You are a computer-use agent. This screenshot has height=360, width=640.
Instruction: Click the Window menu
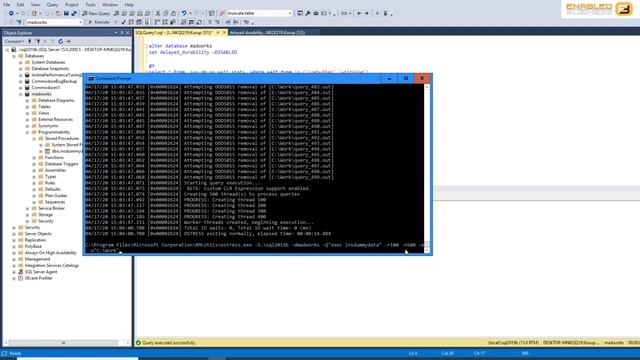pyautogui.click(x=110, y=4)
